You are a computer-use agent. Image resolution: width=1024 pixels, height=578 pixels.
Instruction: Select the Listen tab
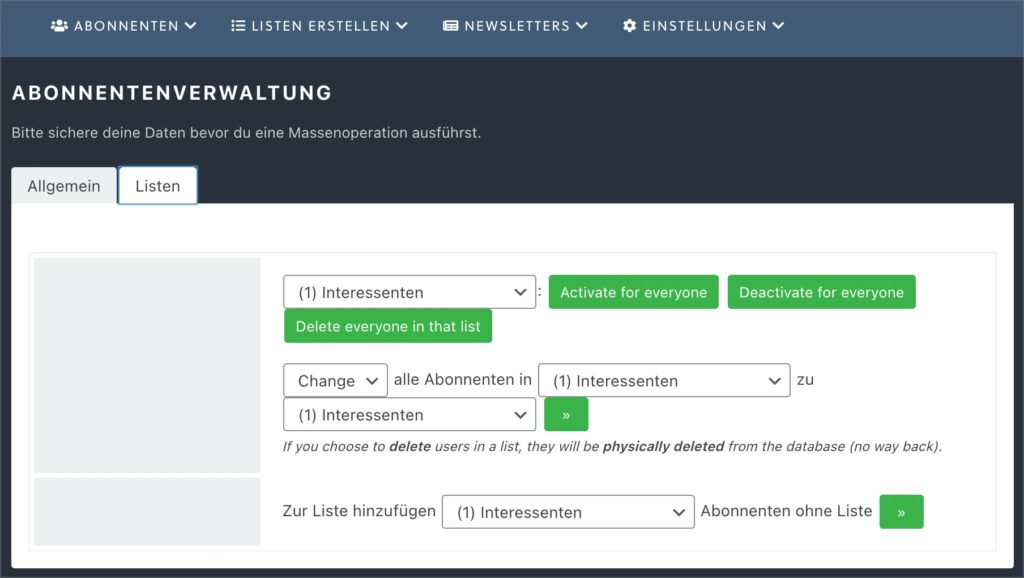pyautogui.click(x=157, y=185)
